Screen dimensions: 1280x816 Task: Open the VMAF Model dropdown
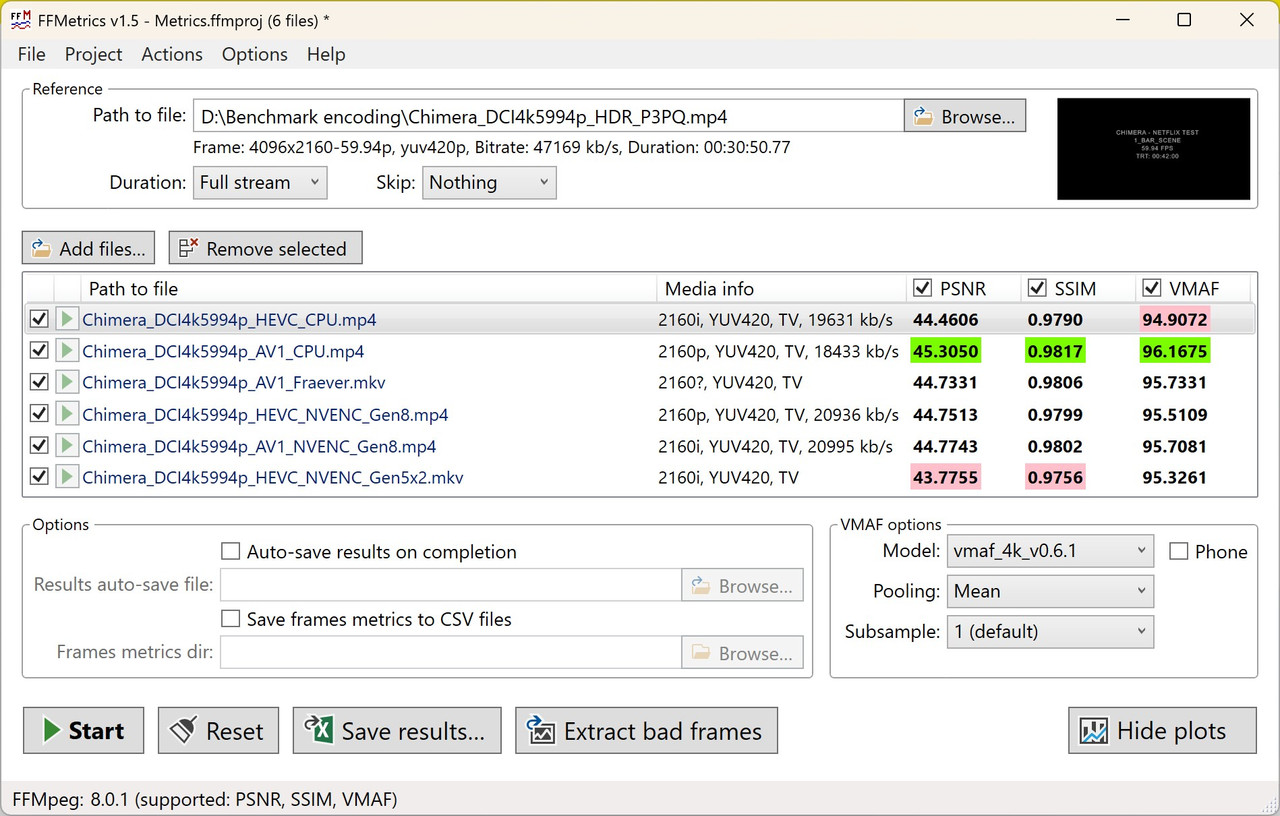click(1050, 551)
